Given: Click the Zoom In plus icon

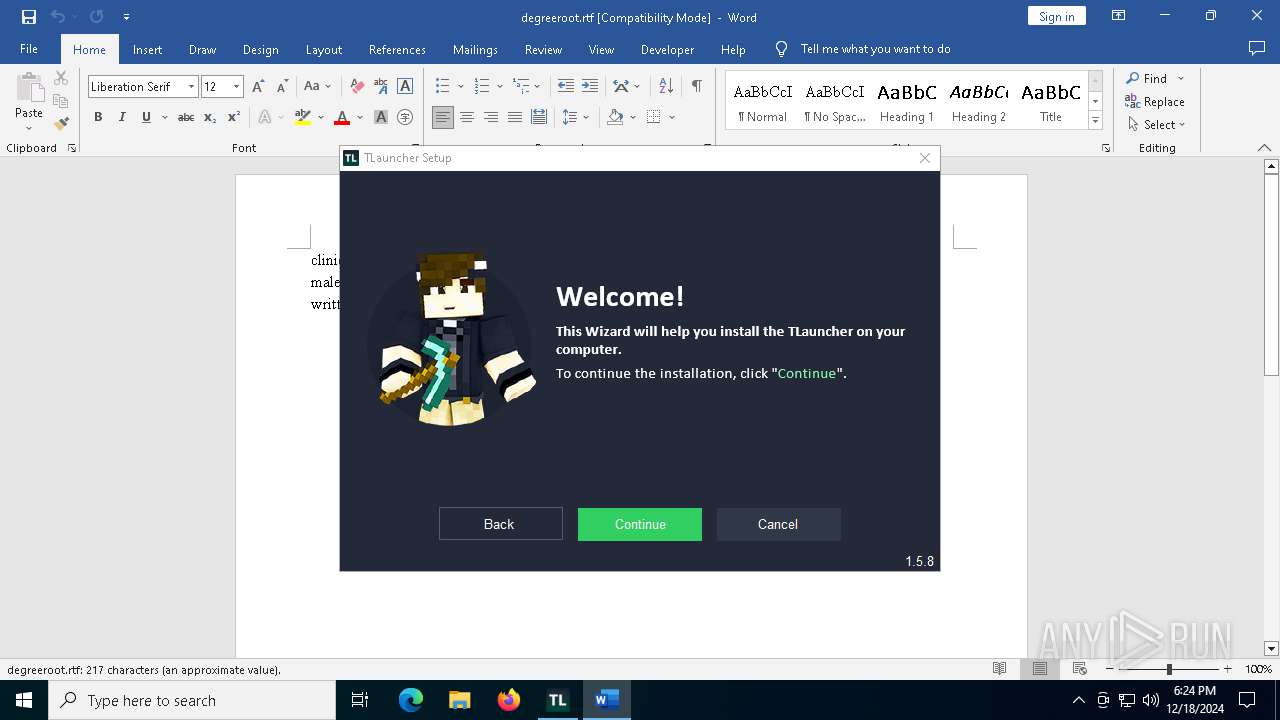Looking at the screenshot, I should [x=1227, y=669].
